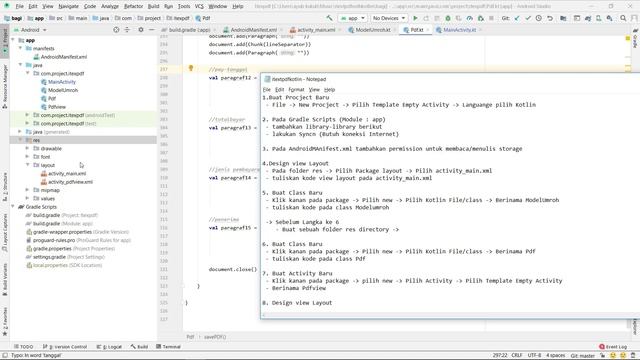Open the Logcat tool window button
Screen dimensions: 640x360
pyautogui.click(x=109, y=347)
